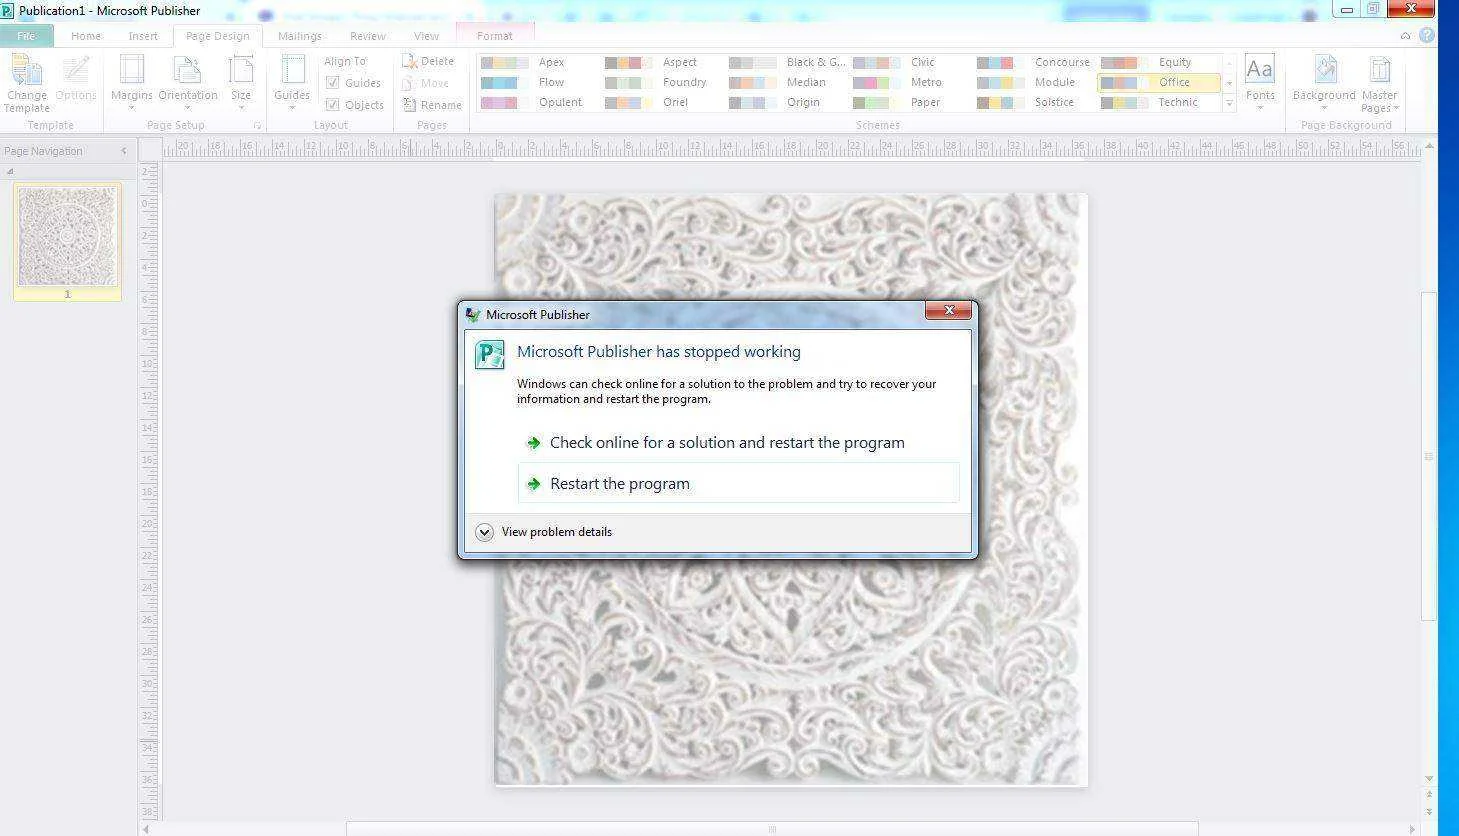Image resolution: width=1459 pixels, height=836 pixels.
Task: Apply the Paper color scheme
Action: [x=909, y=102]
